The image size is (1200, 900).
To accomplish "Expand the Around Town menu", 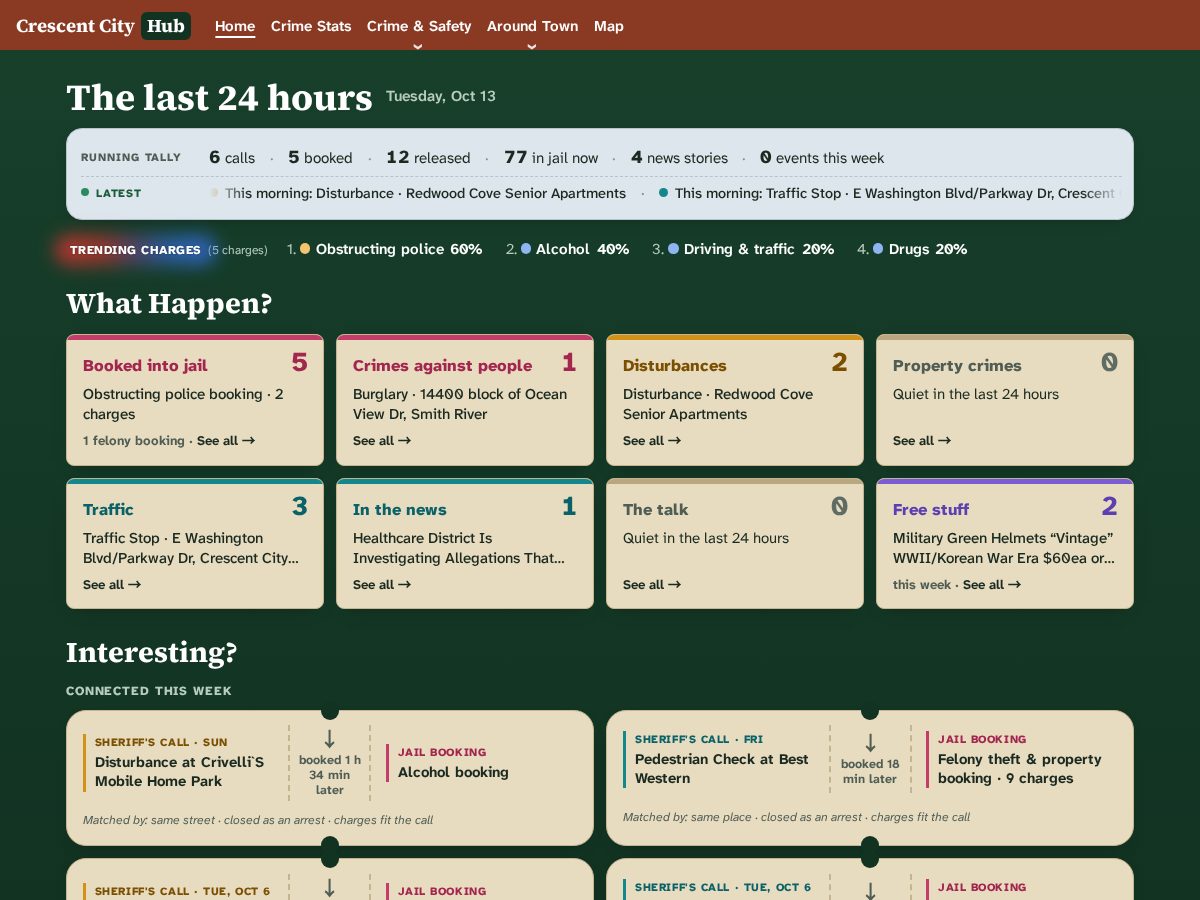I will click(x=532, y=26).
